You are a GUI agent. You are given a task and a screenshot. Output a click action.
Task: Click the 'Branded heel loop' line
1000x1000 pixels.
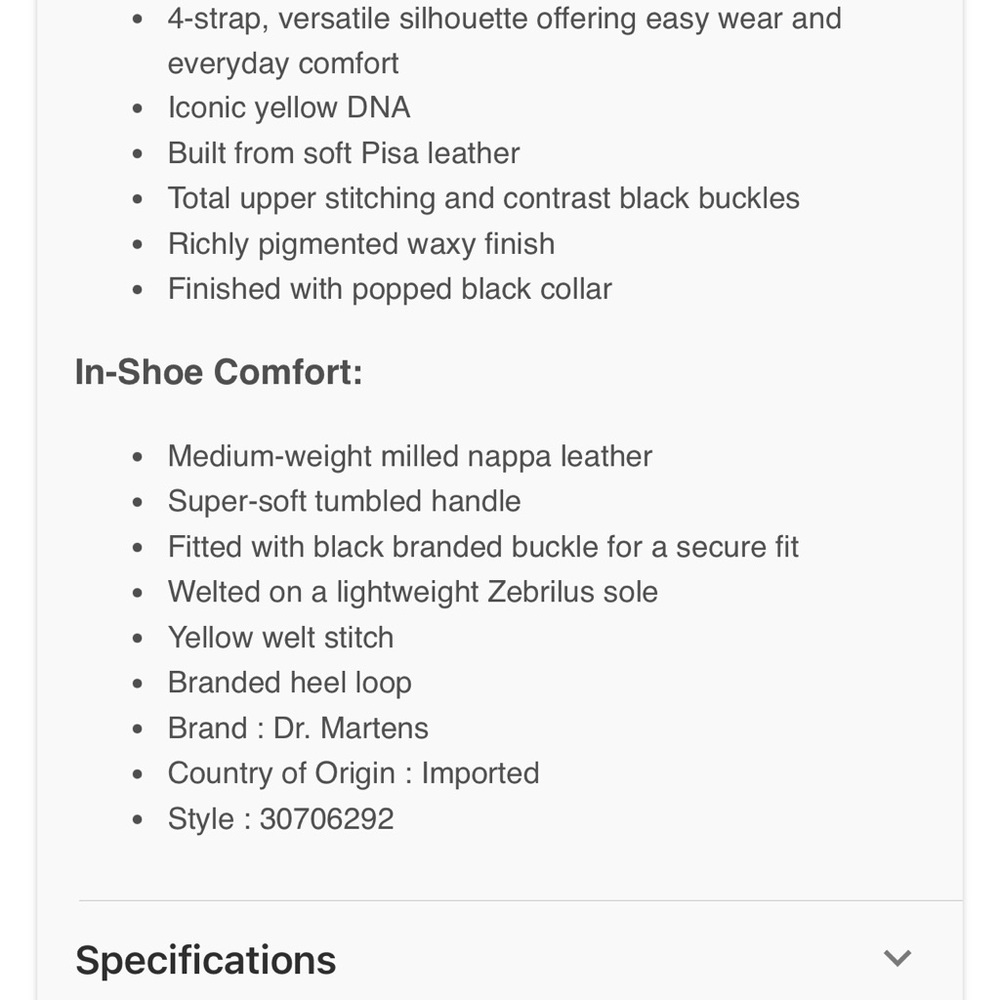(x=290, y=683)
